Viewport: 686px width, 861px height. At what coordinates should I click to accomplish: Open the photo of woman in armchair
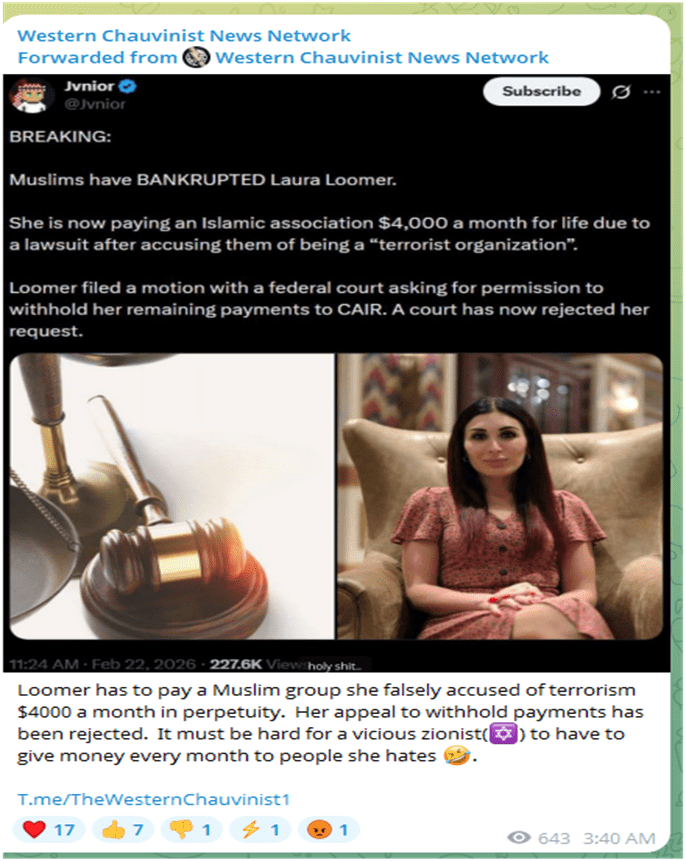(500, 496)
